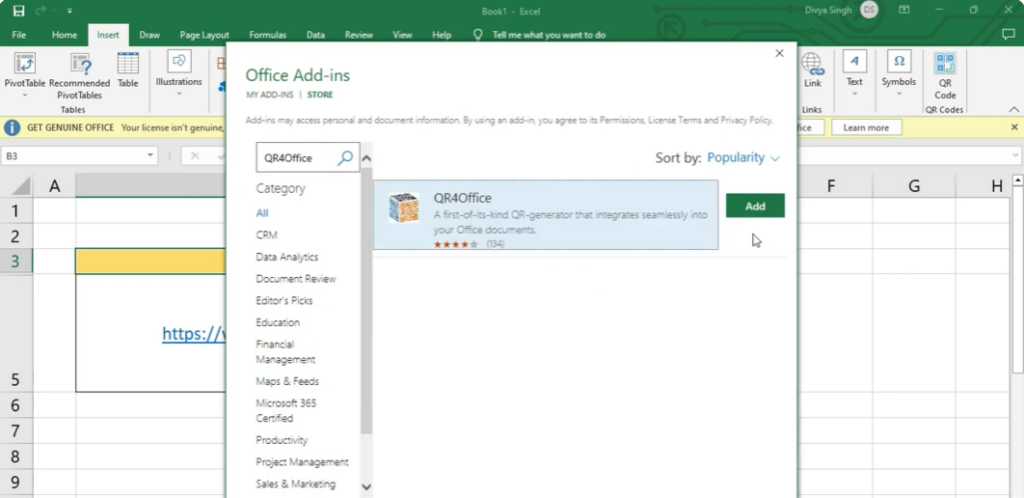Image resolution: width=1024 pixels, height=498 pixels.
Task: Filter by Productivity category
Action: [281, 440]
